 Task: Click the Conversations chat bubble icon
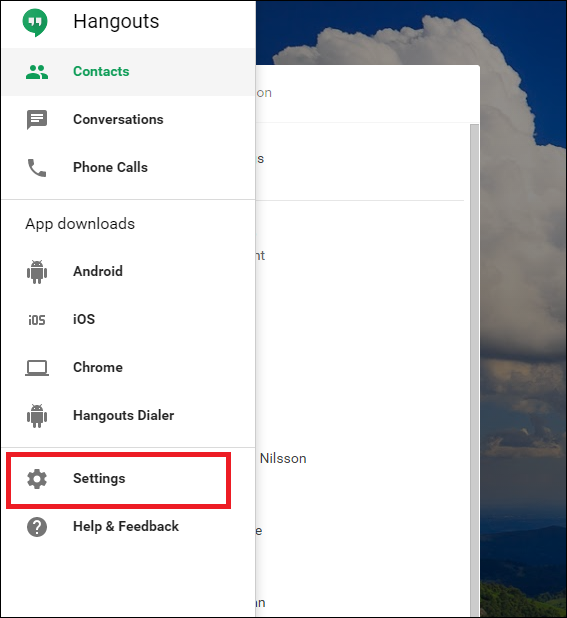tap(37, 120)
